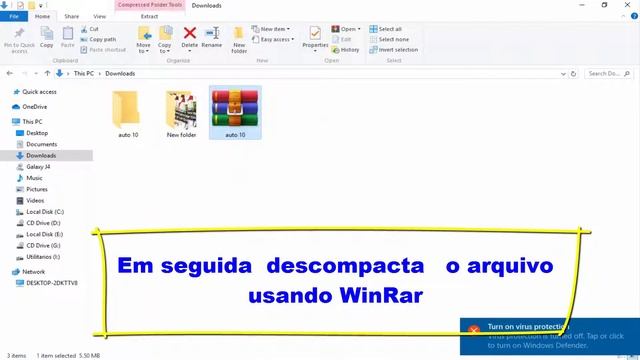Collapse the ribbon with the chevron

point(623,16)
